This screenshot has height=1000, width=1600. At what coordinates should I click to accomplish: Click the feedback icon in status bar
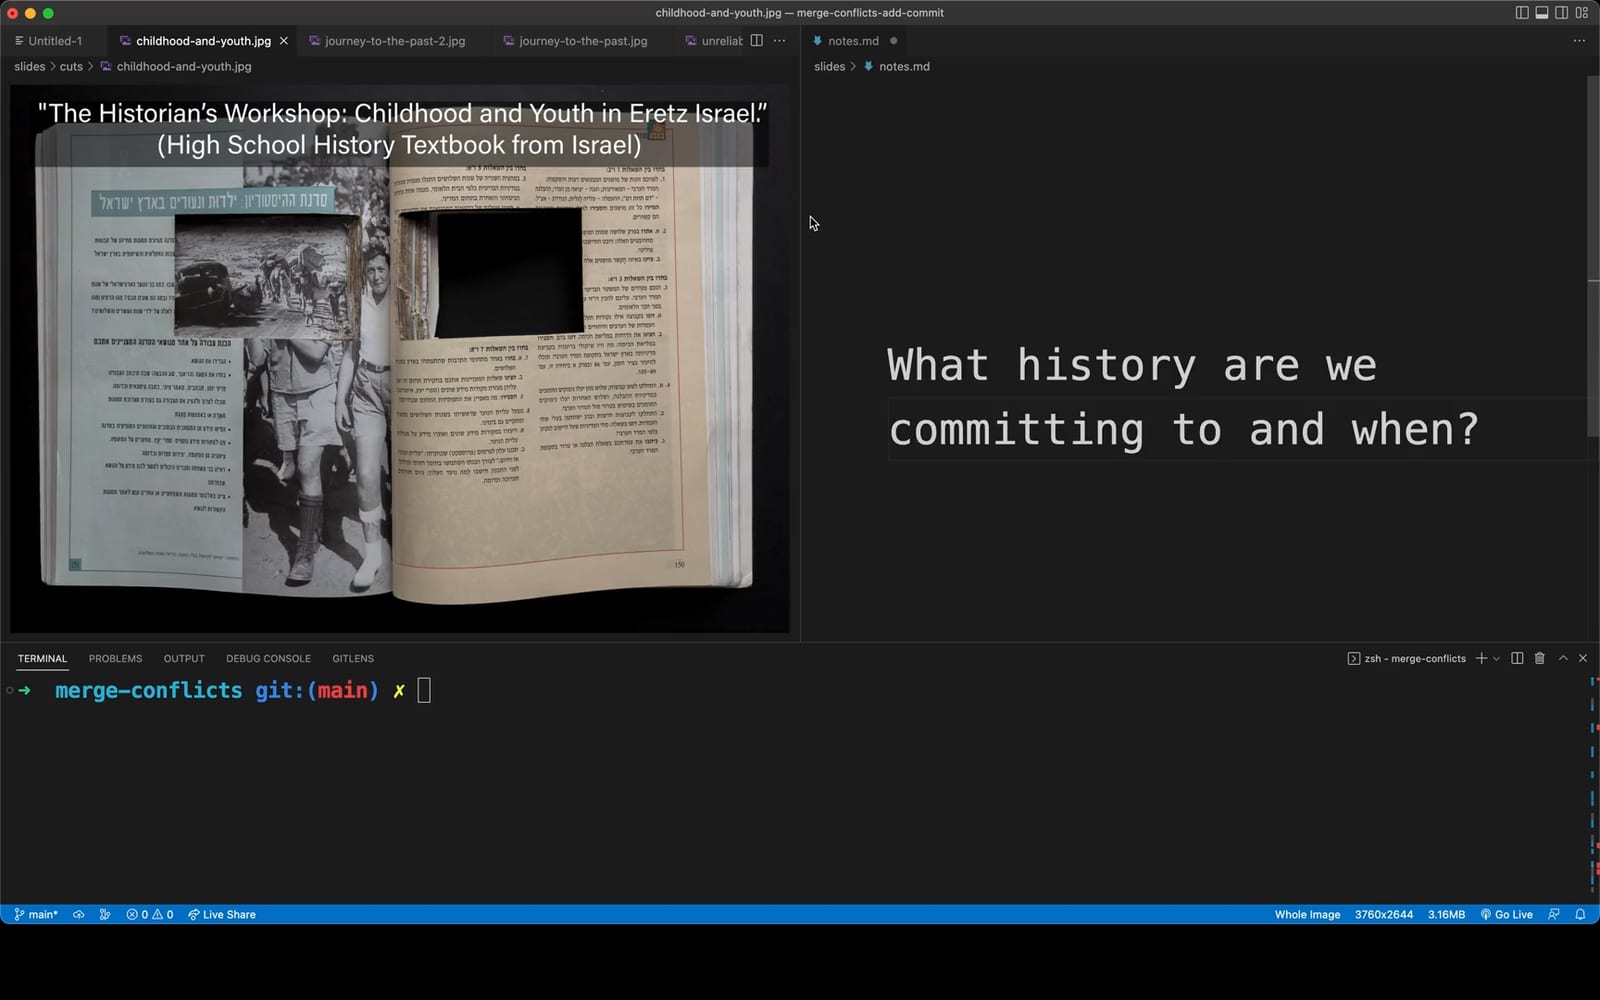pyautogui.click(x=1554, y=914)
